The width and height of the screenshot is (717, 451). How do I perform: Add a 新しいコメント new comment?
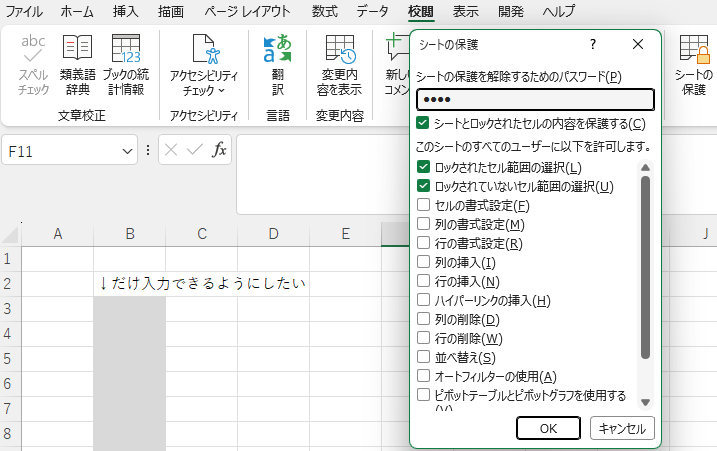click(396, 65)
